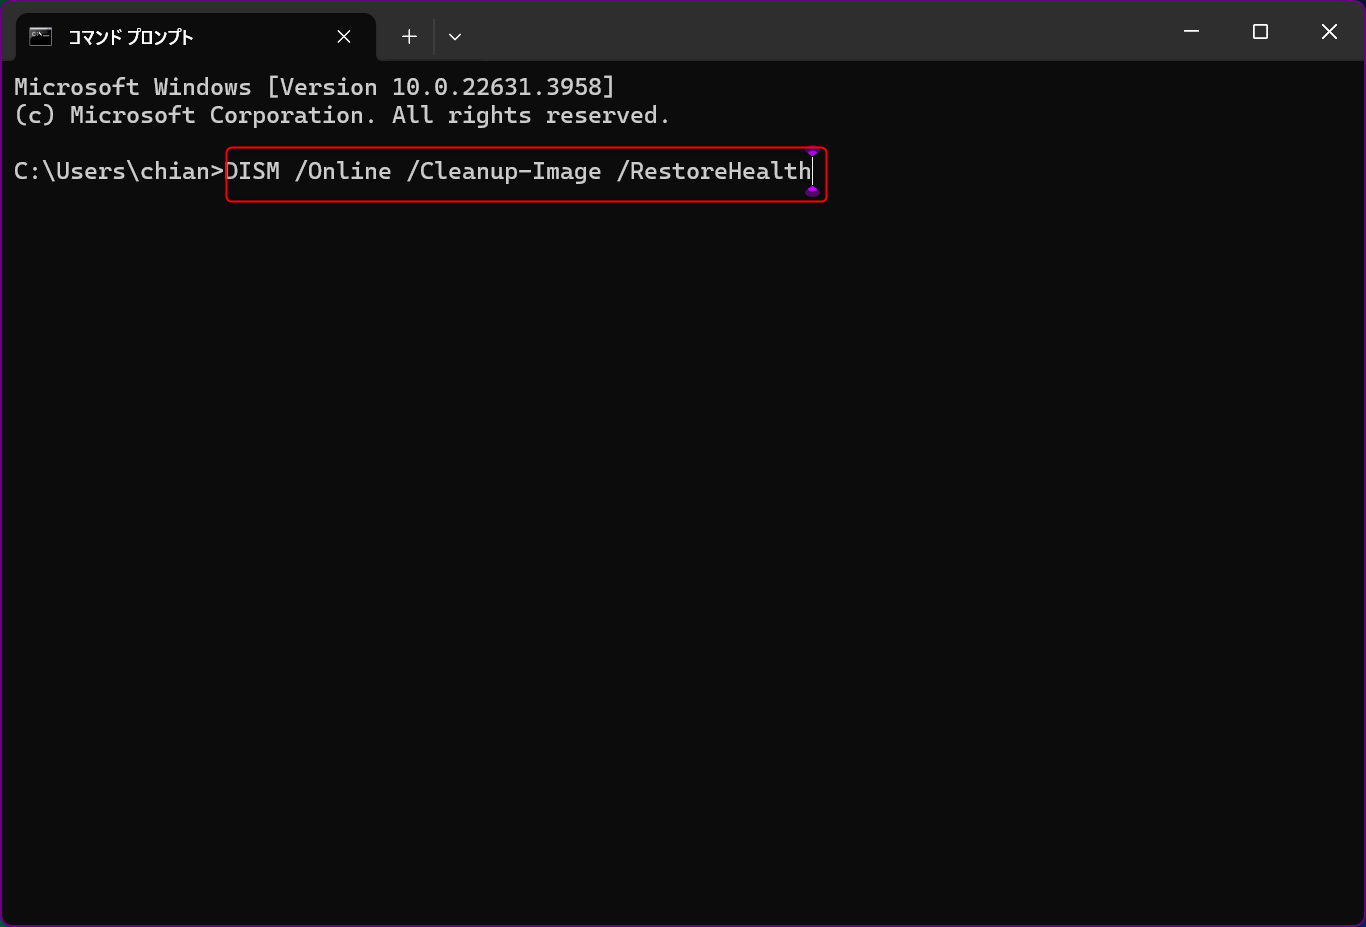Click the C:\Users\chian> prompt text
This screenshot has width=1366, height=927.
click(119, 171)
